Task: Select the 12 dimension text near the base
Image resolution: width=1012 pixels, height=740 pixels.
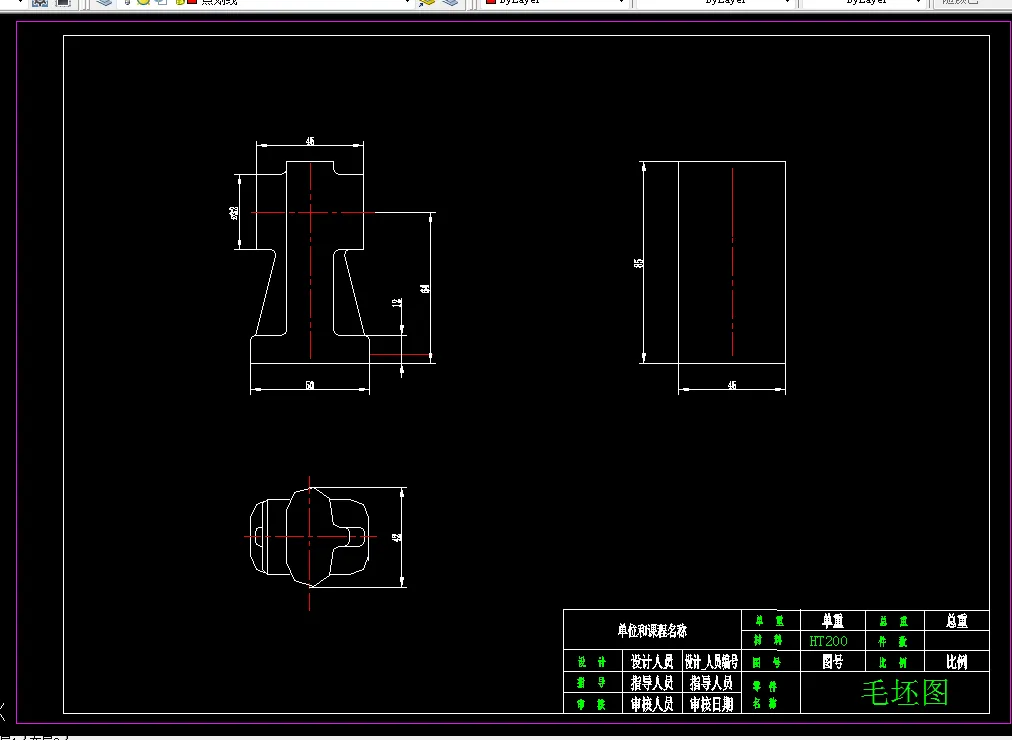Action: pos(397,302)
